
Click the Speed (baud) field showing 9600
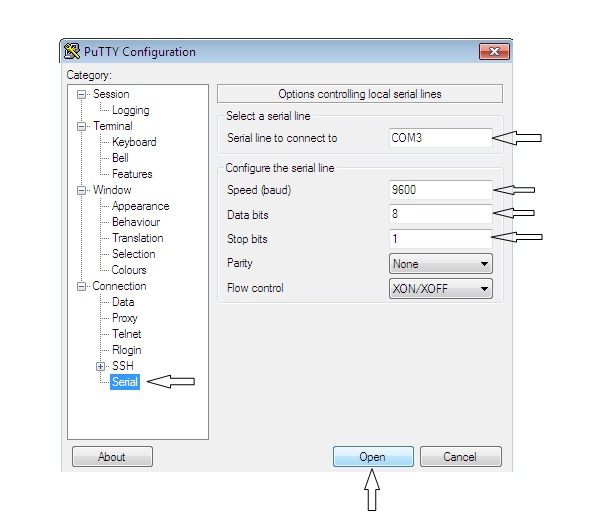(441, 190)
